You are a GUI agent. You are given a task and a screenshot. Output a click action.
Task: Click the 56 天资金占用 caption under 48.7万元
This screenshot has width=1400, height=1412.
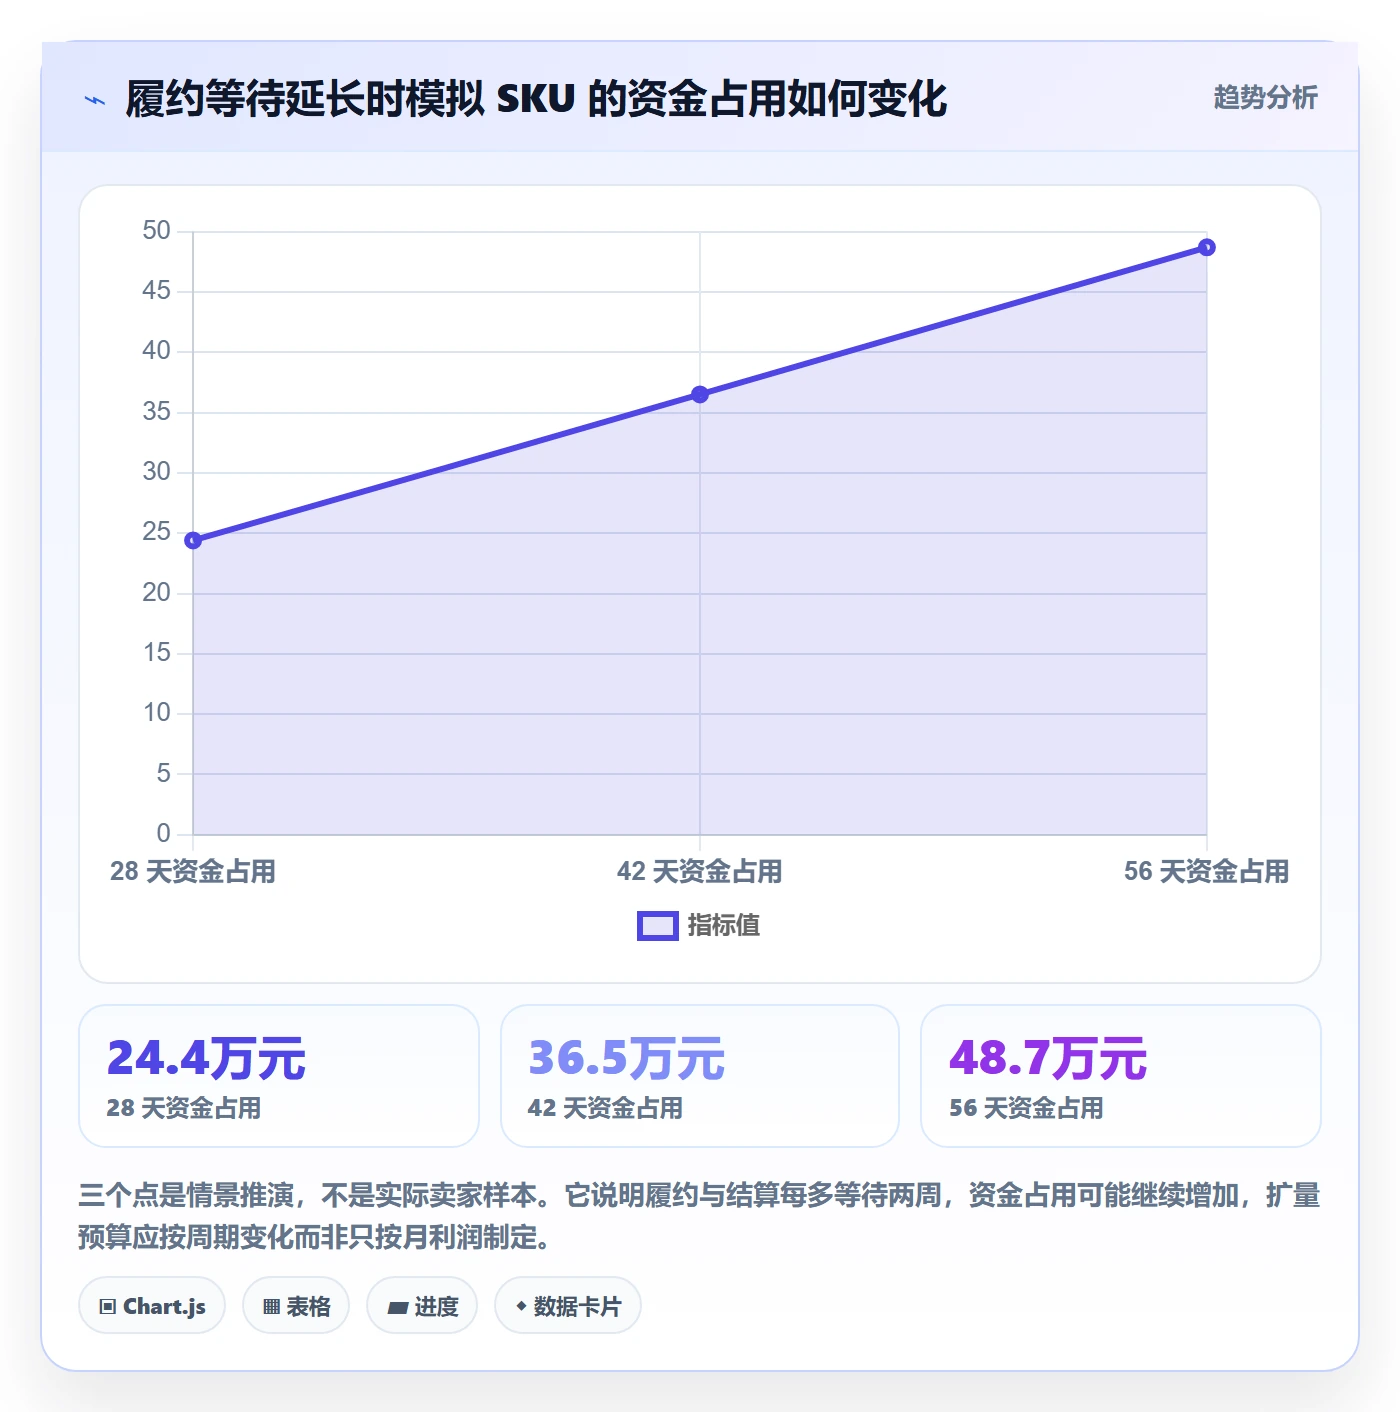[x=1026, y=1108]
